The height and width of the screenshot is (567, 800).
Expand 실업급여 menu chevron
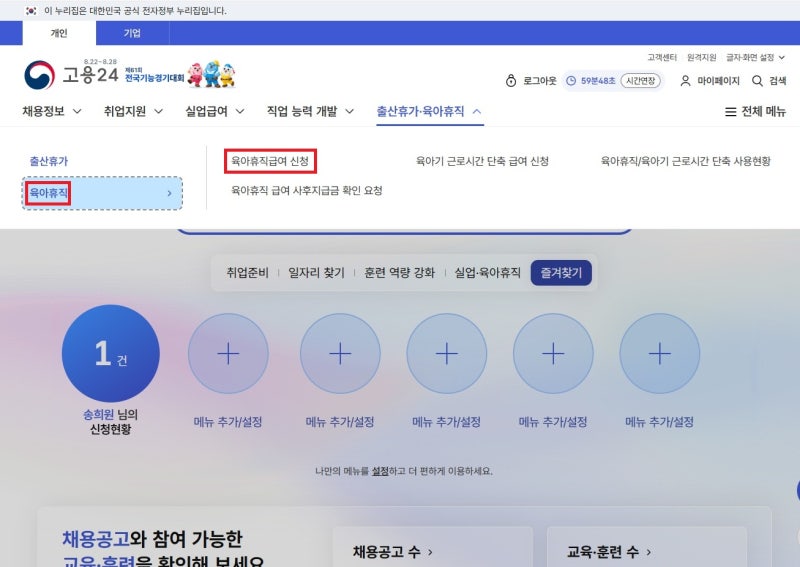[240, 111]
